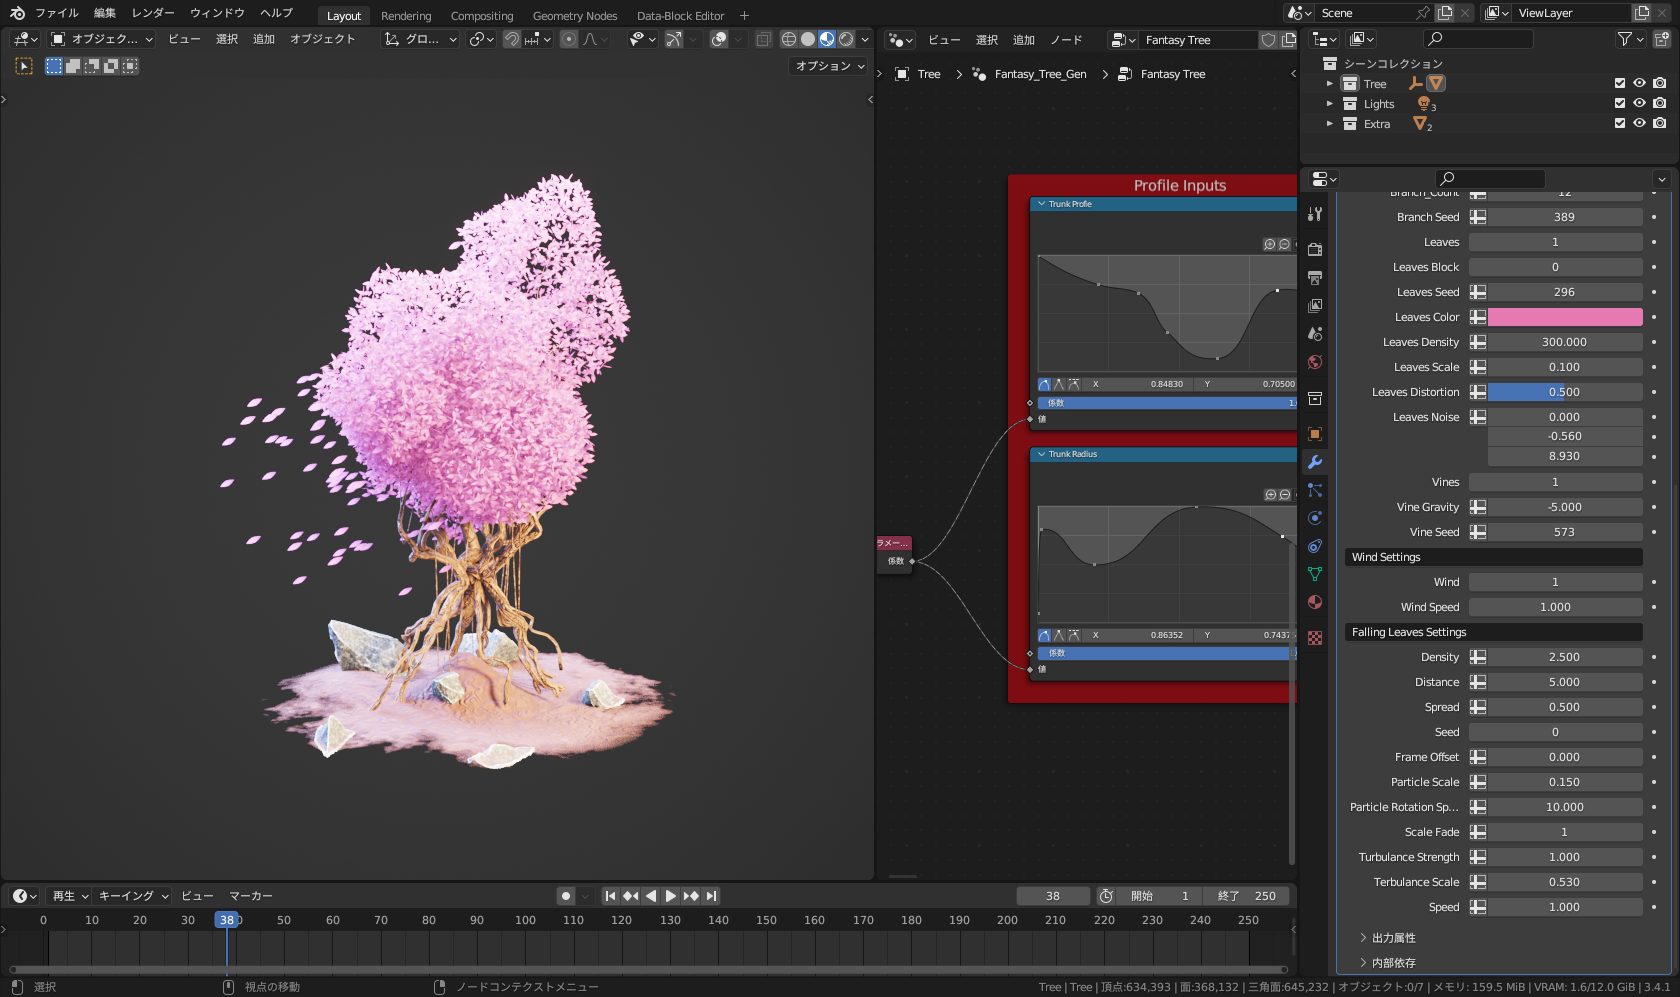Open the pink Leaves Color swatch
1680x997 pixels.
tap(1564, 317)
